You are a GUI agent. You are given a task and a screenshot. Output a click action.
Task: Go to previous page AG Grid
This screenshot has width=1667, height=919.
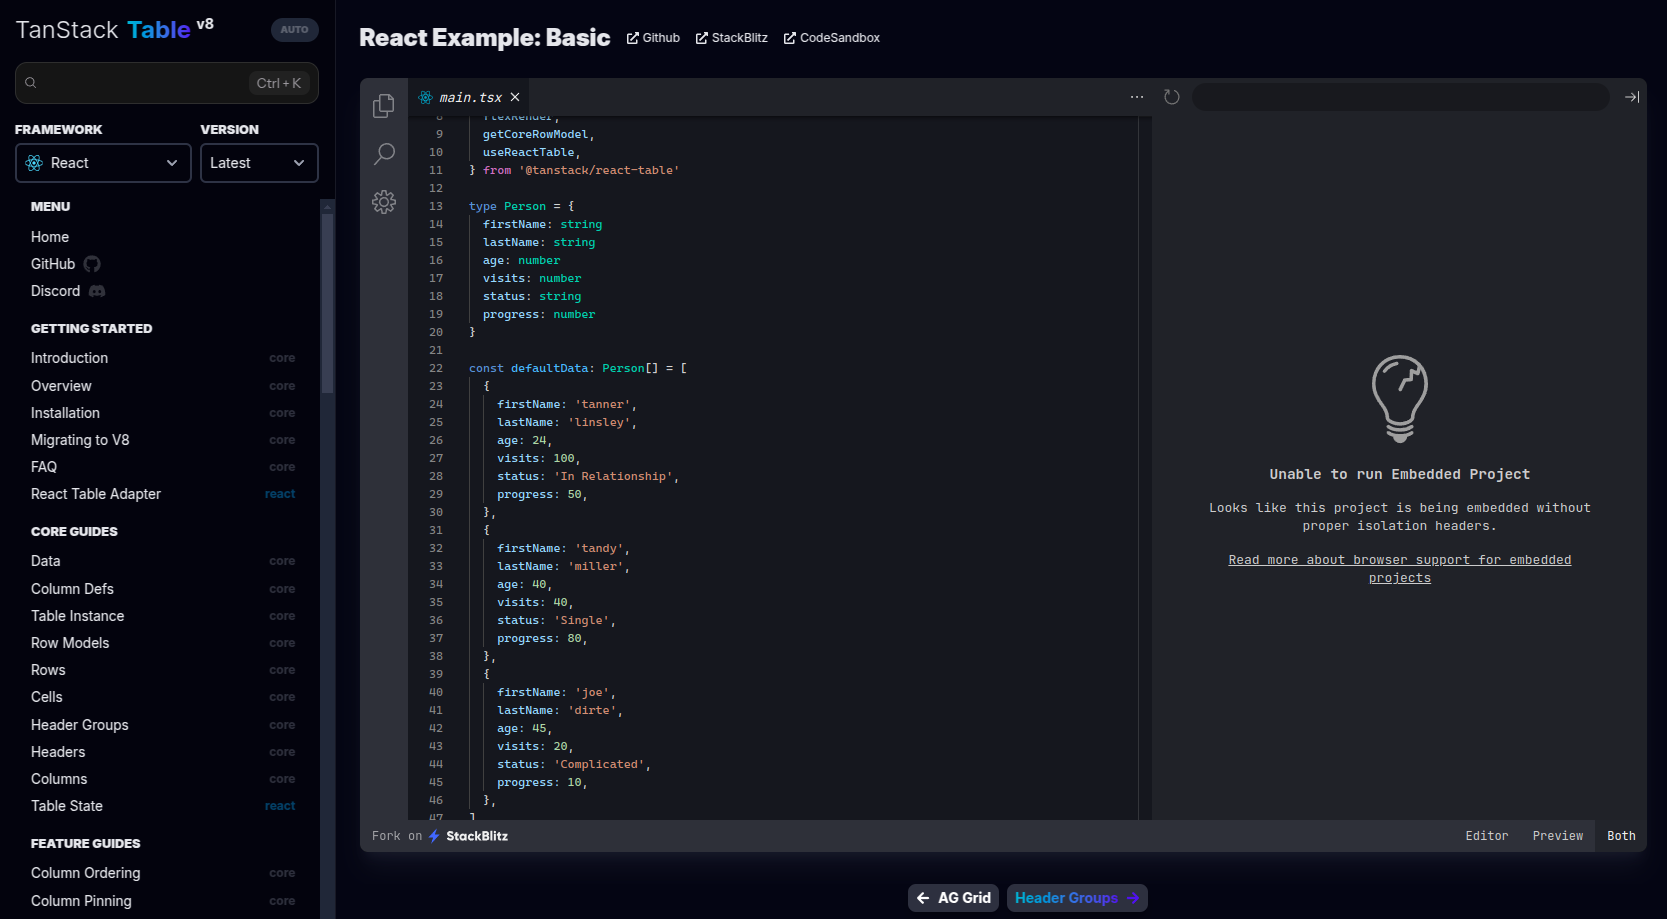click(954, 898)
